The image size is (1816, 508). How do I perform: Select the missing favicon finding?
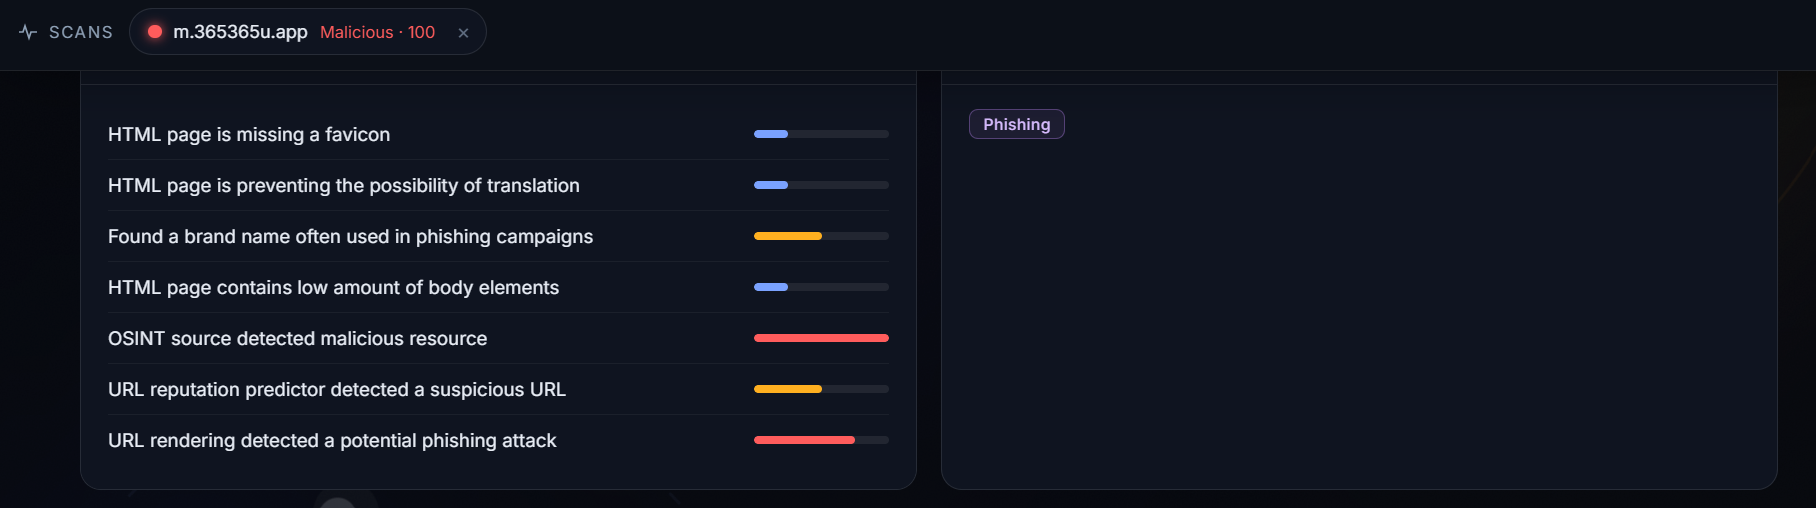click(x=498, y=134)
